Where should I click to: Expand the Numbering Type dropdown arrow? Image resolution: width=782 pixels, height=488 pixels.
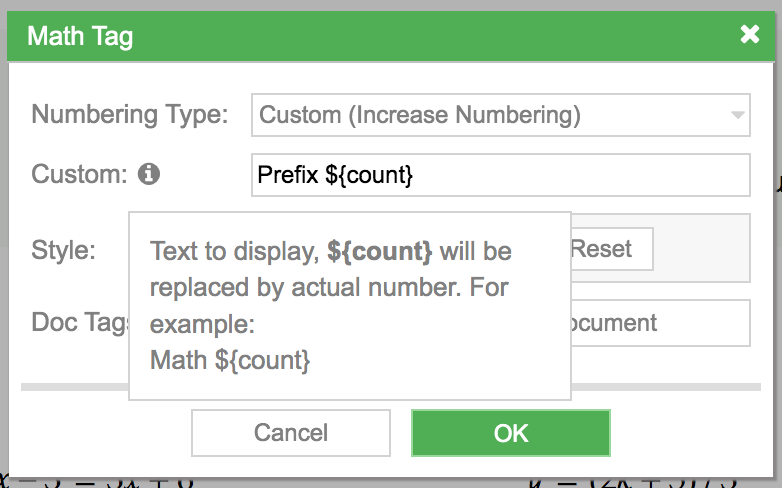point(737,115)
